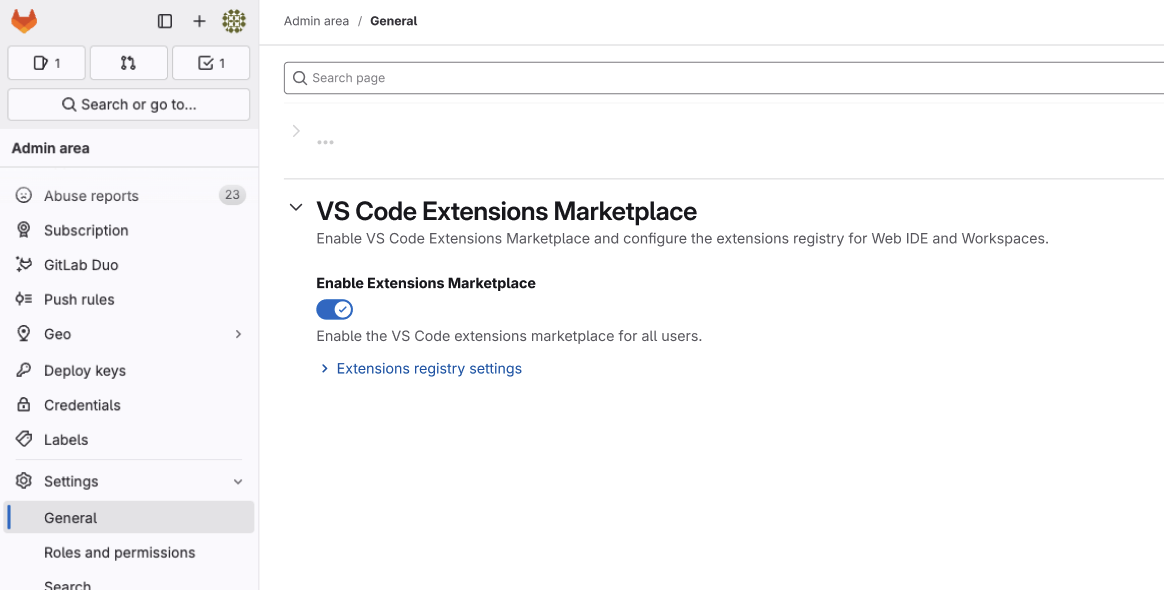Open merge requests shortcut
Image resolution: width=1164 pixels, height=590 pixels.
tap(128, 63)
